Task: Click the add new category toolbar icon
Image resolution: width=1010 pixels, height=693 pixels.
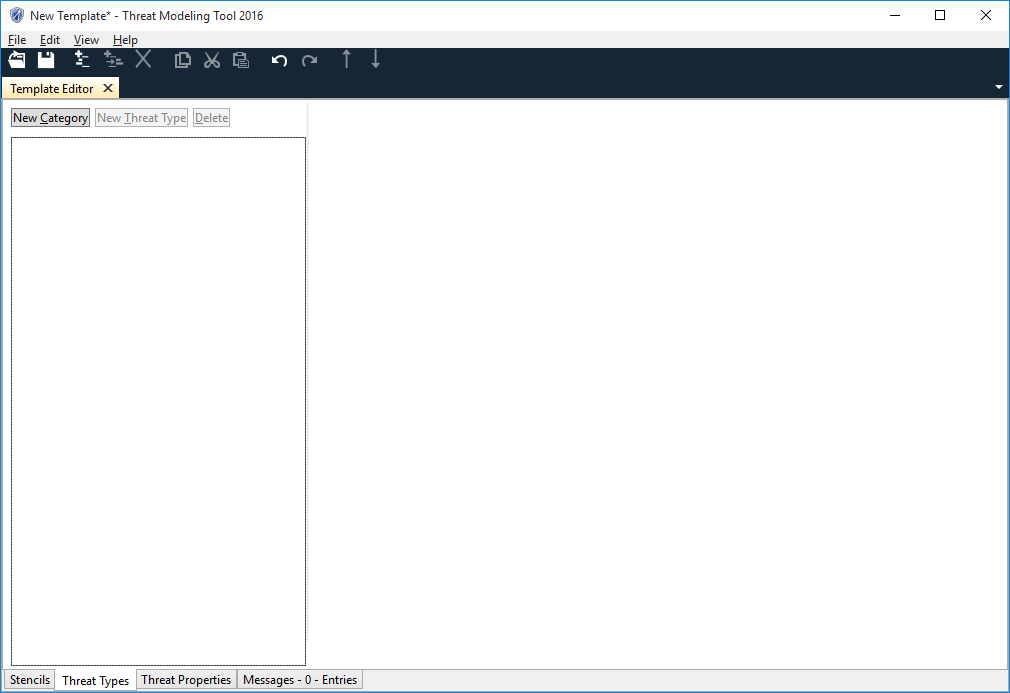Action: point(82,60)
